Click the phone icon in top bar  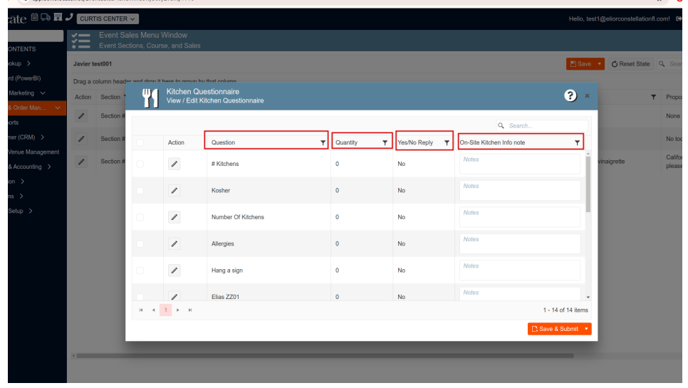[69, 17]
